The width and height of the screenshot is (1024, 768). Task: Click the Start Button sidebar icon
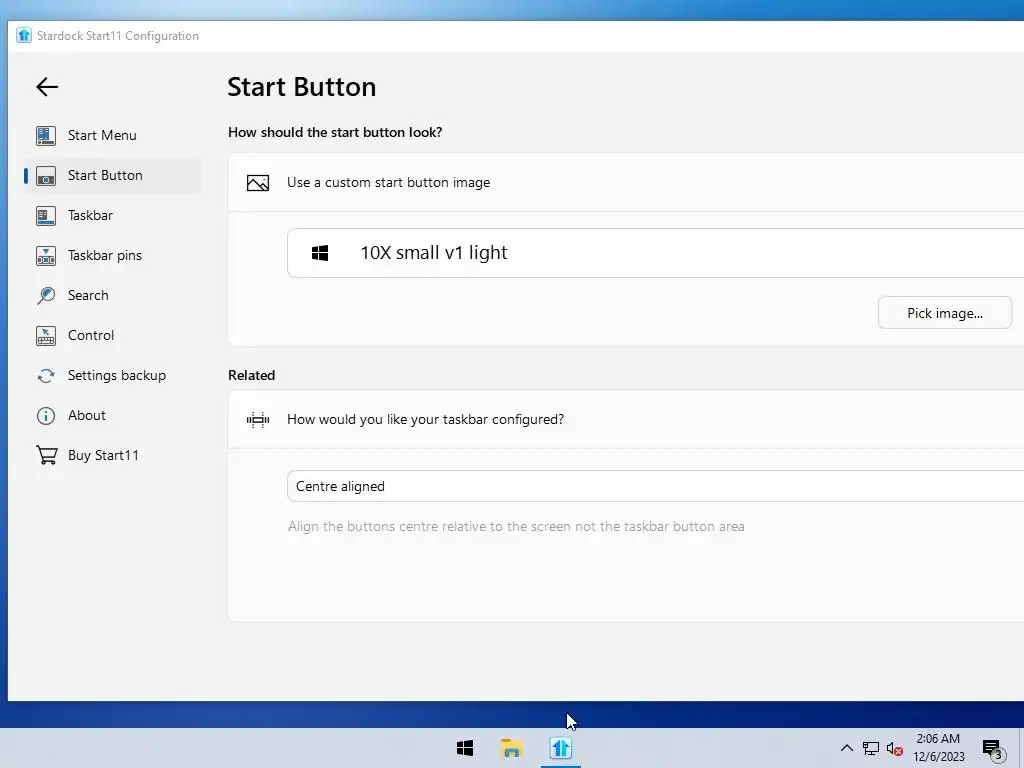tap(46, 176)
